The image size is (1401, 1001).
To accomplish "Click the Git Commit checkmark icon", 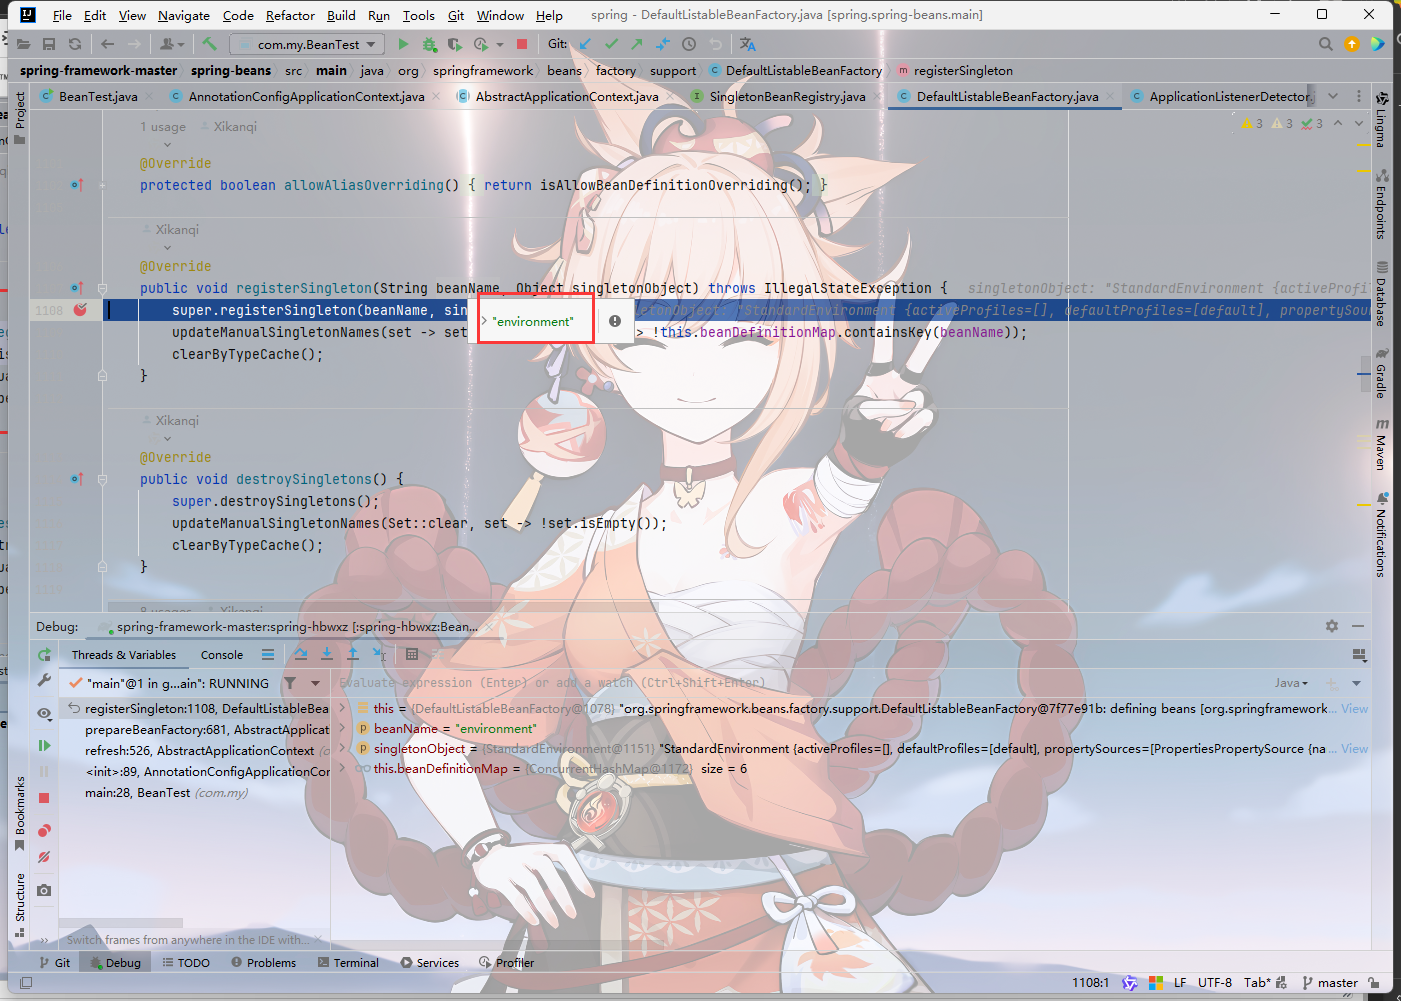I will click(611, 44).
